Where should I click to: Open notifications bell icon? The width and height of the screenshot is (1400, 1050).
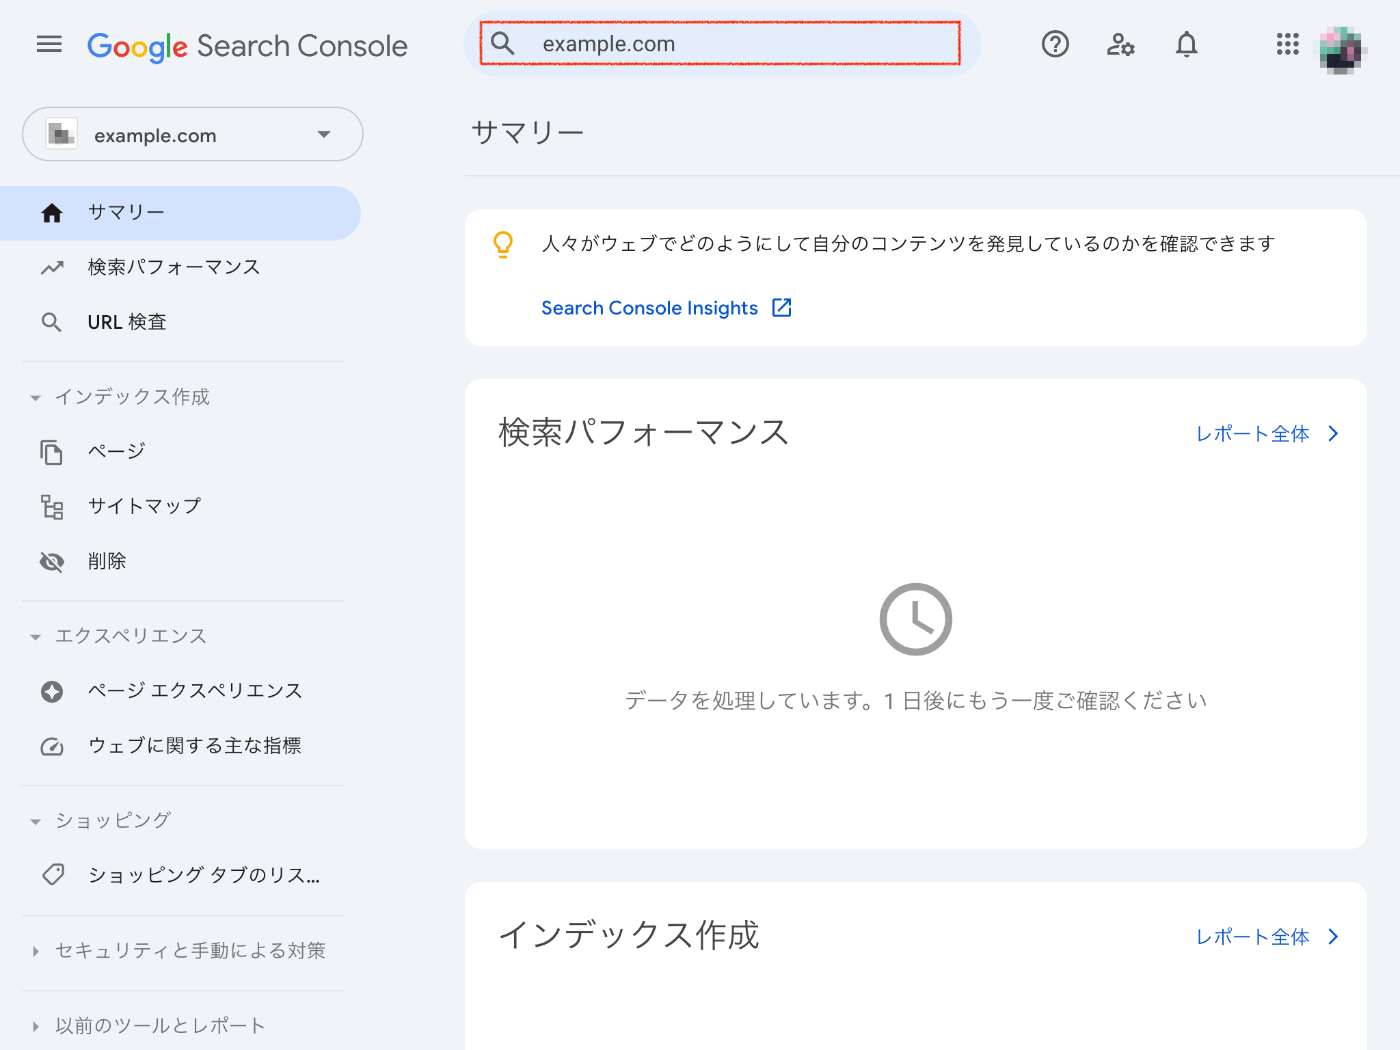(x=1186, y=44)
